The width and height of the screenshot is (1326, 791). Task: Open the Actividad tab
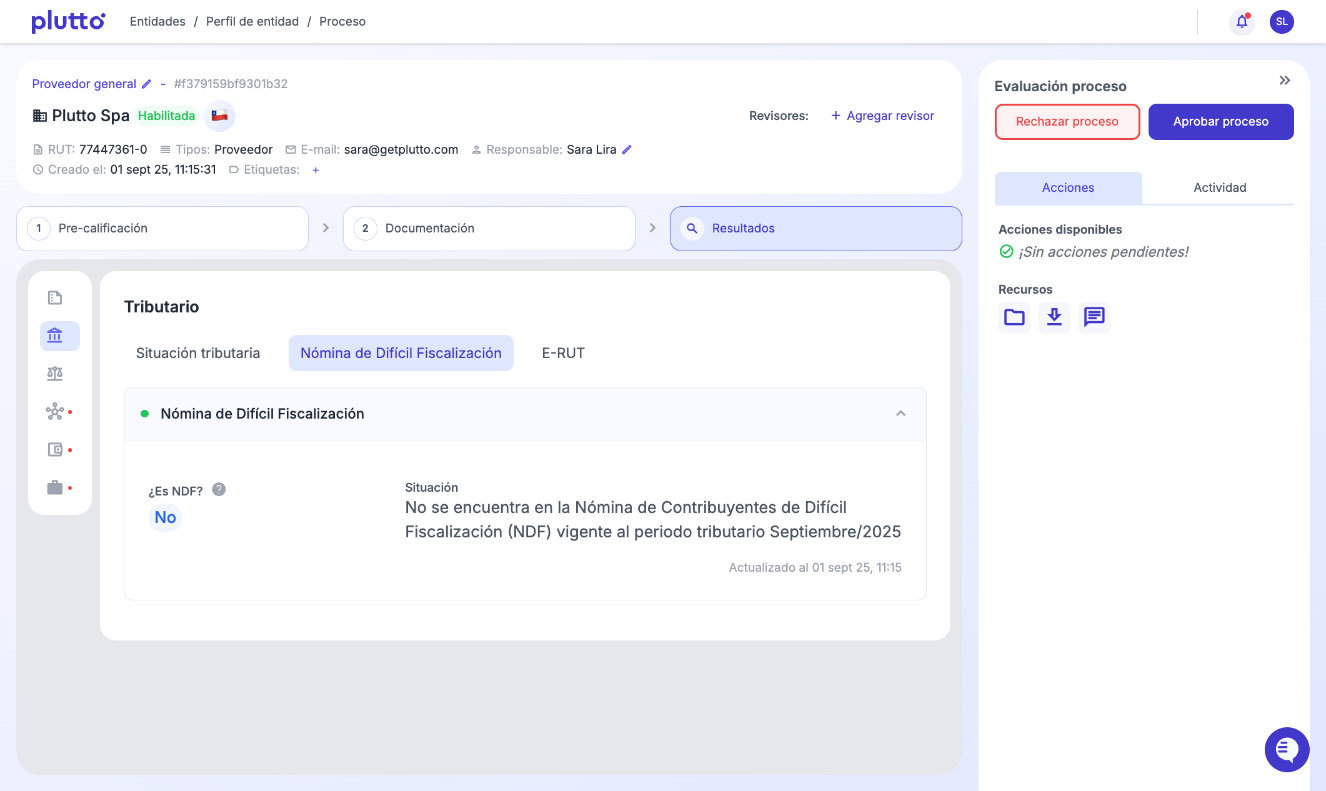point(1219,187)
